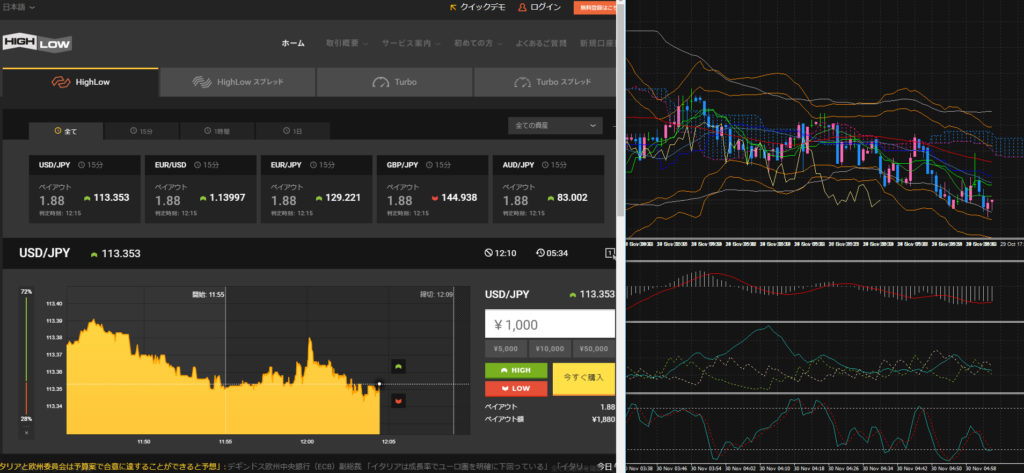Select the Turbo スプレッド tab
The image size is (1024, 473).
(x=545, y=82)
